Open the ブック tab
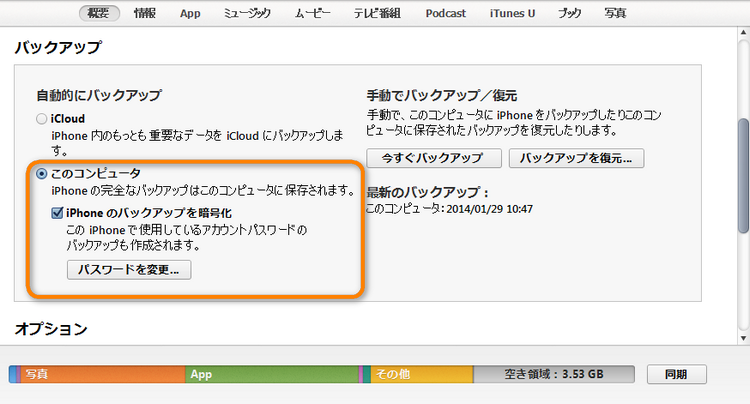Image resolution: width=750 pixels, height=404 pixels. point(569,13)
